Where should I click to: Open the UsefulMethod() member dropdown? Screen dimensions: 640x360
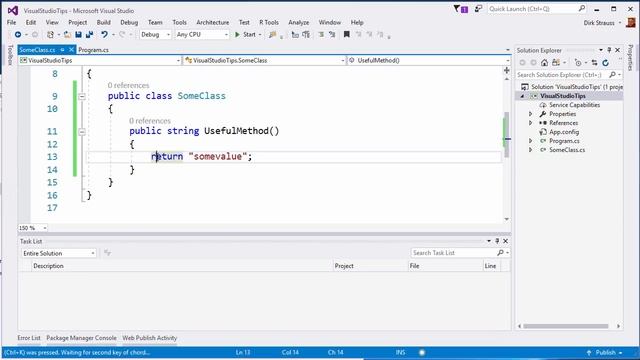[429, 60]
